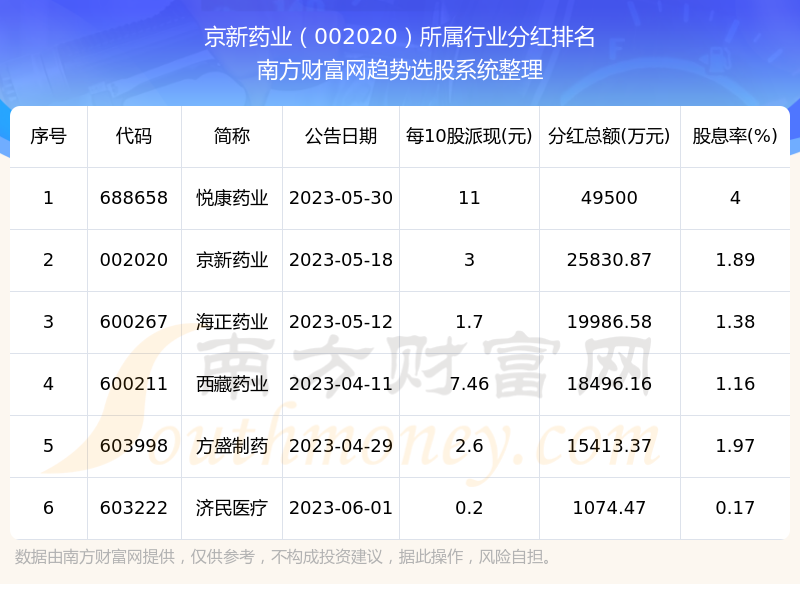Click the 代码 column header
800x606 pixels.
coord(134,136)
